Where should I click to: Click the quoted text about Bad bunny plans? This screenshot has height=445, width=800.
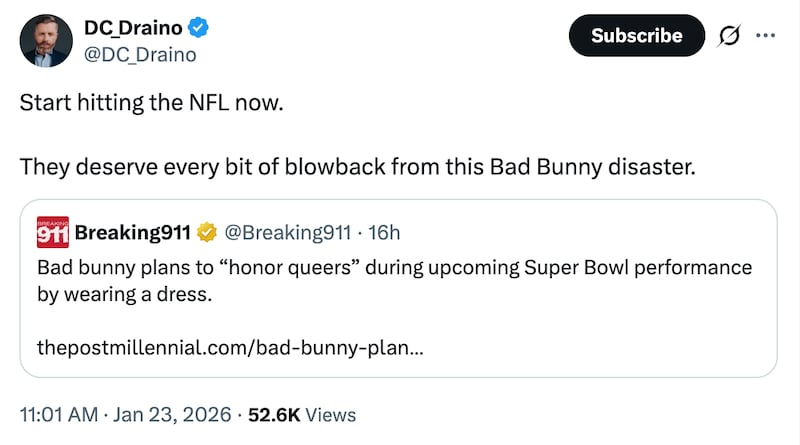tap(393, 282)
